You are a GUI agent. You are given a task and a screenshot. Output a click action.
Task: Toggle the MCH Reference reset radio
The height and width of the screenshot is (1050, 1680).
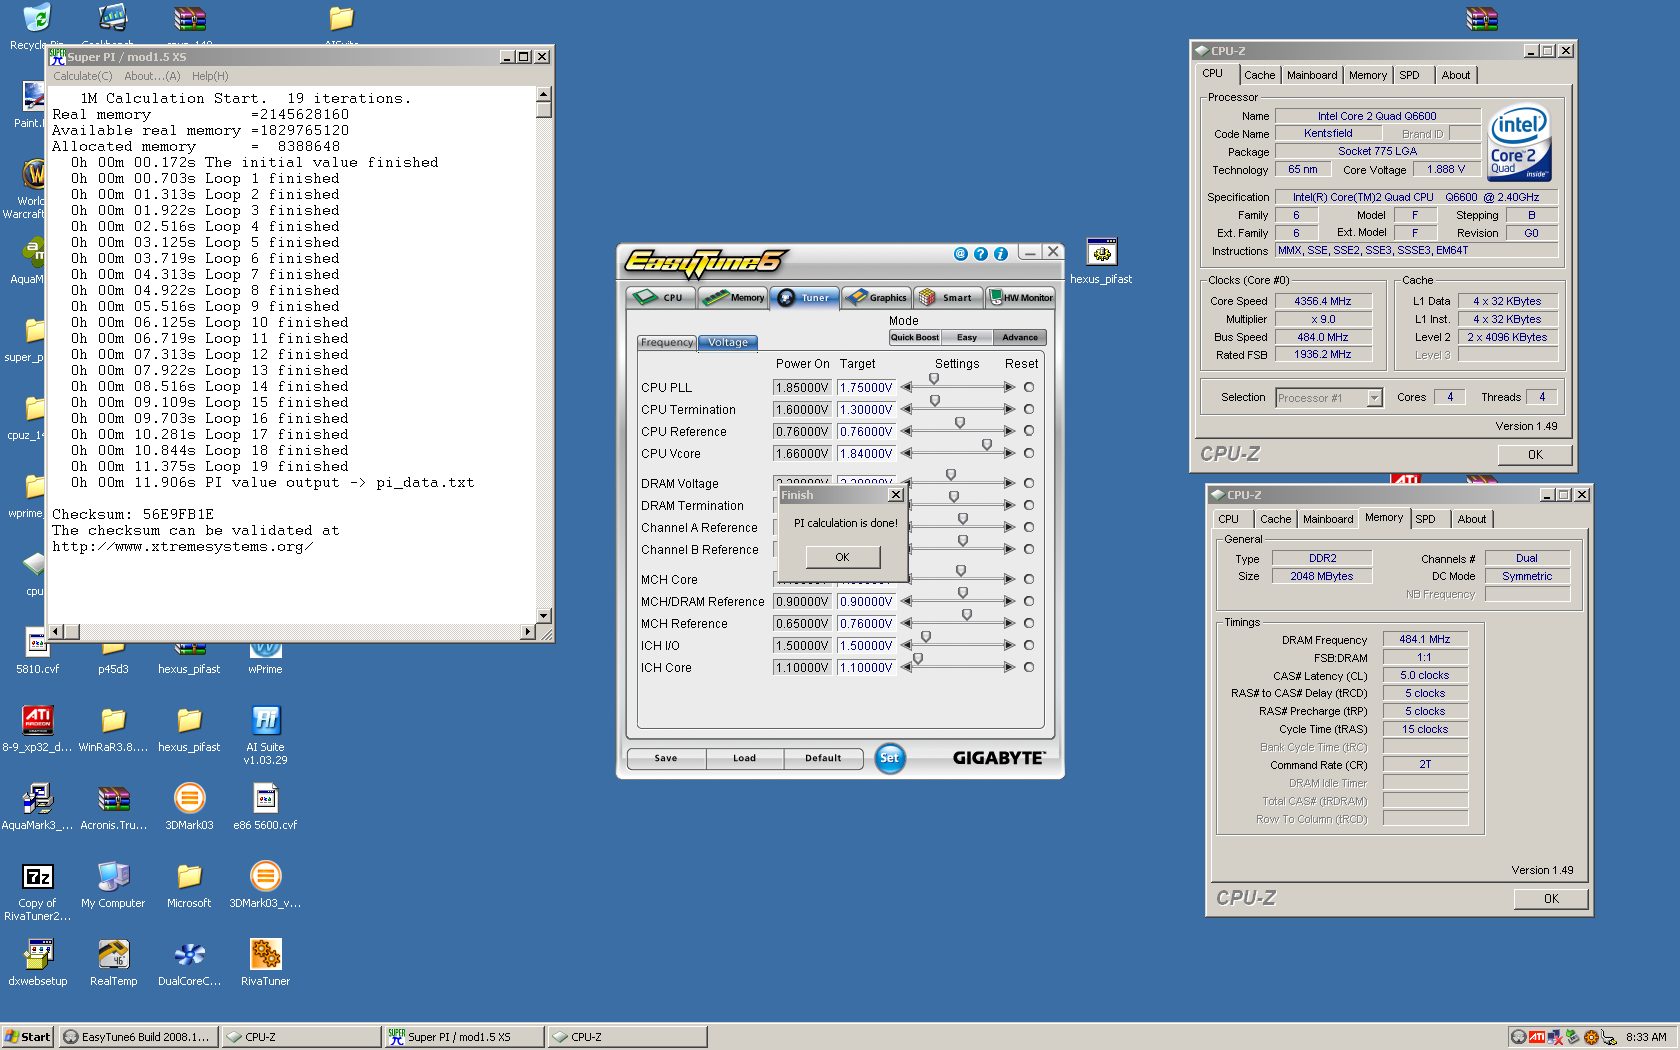click(x=1029, y=623)
